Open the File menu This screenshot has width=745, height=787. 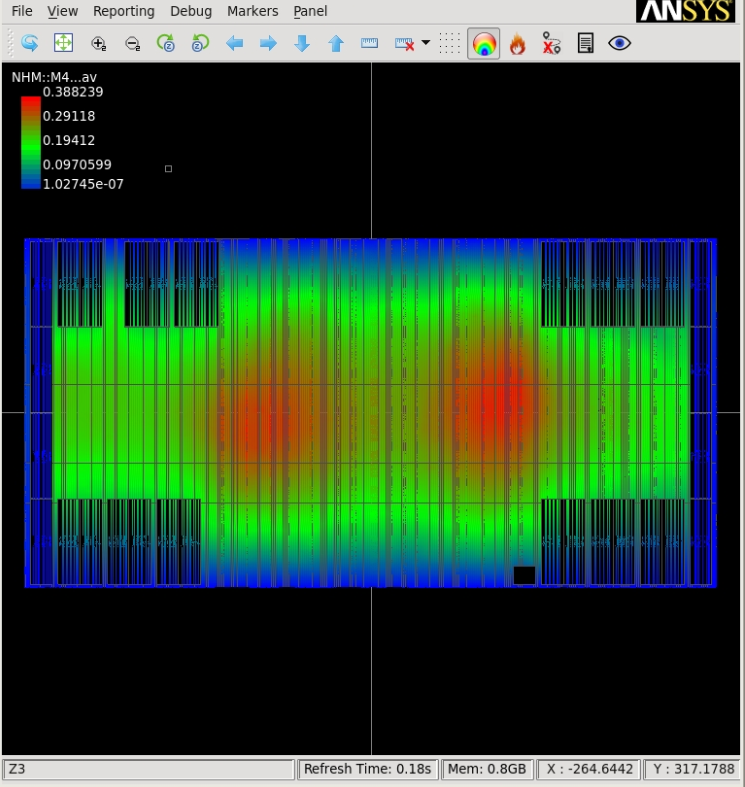(x=21, y=11)
